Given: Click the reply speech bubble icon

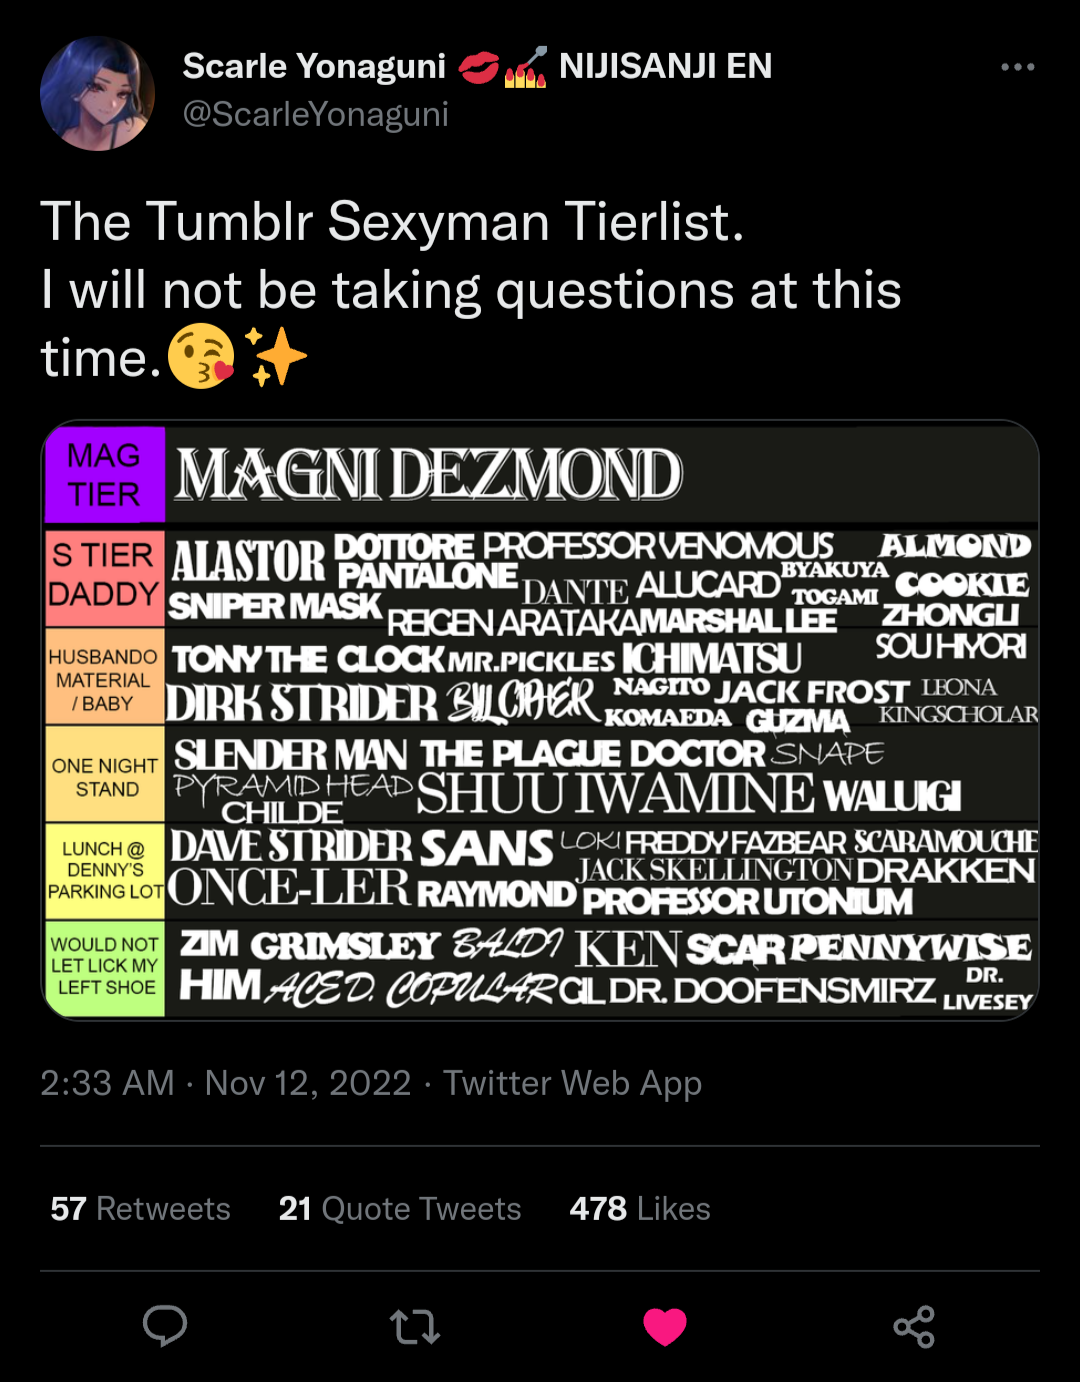Looking at the screenshot, I should click(x=165, y=1326).
